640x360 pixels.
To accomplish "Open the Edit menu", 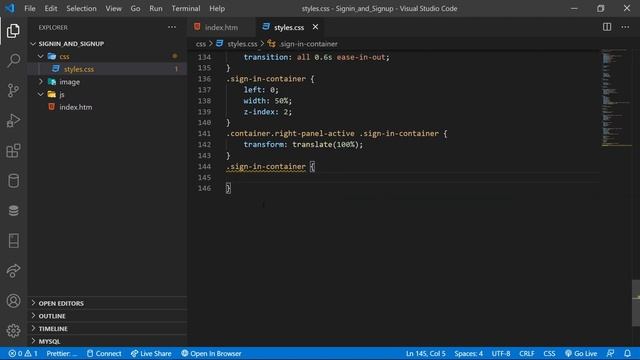I will (51, 8).
